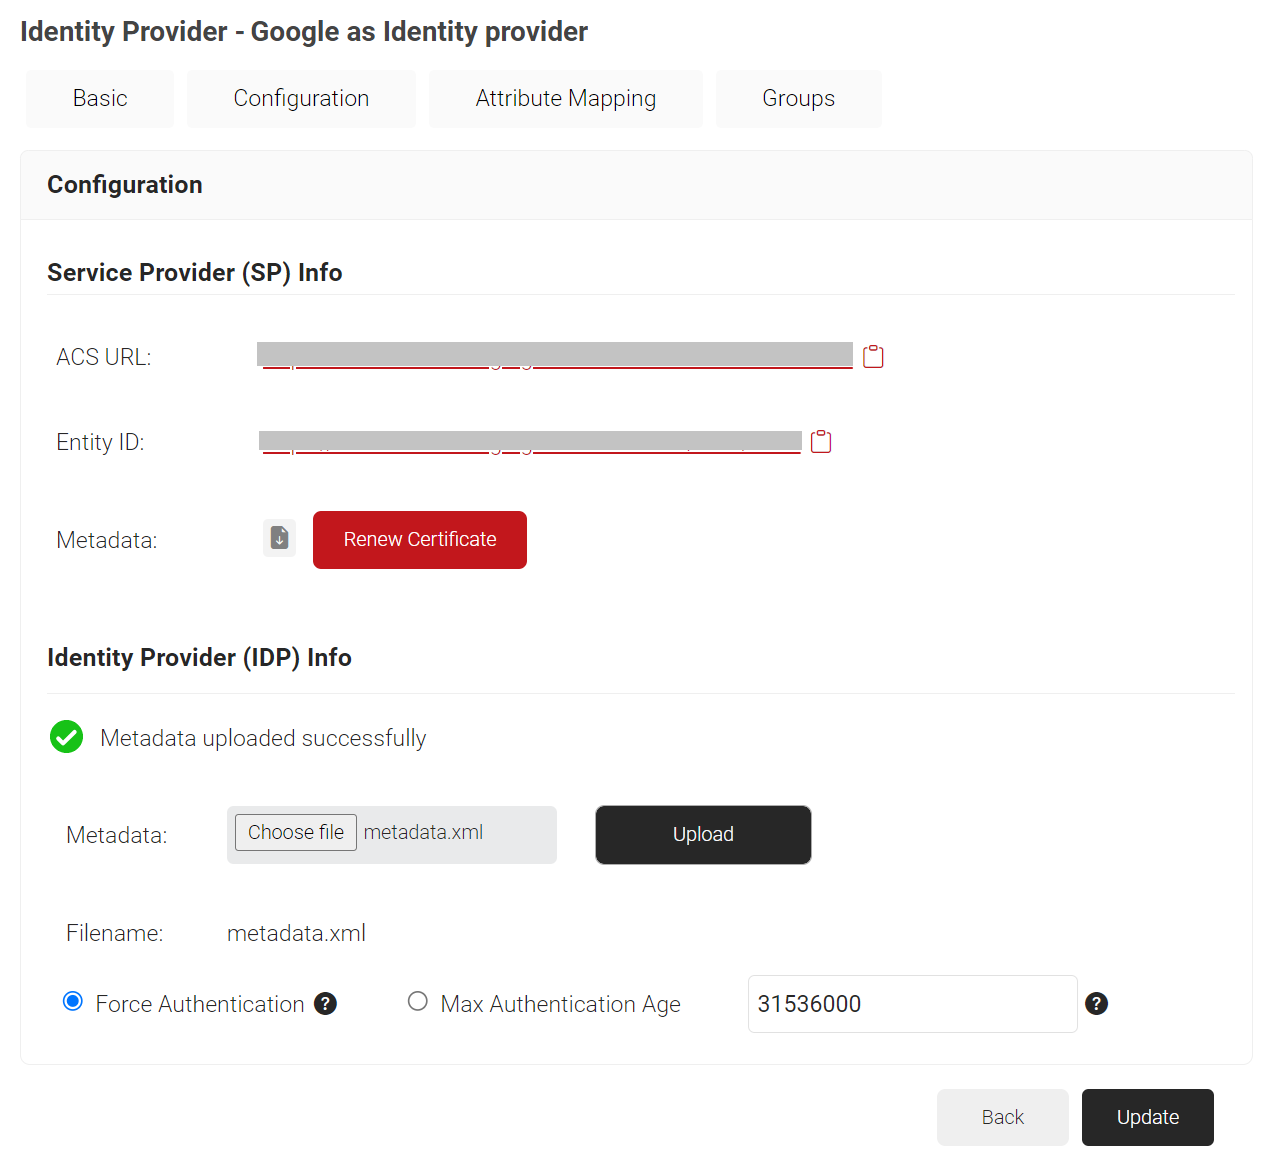Viewport: 1270px width, 1165px height.
Task: Click the Max Authentication Age help icon
Action: pos(1096,1004)
